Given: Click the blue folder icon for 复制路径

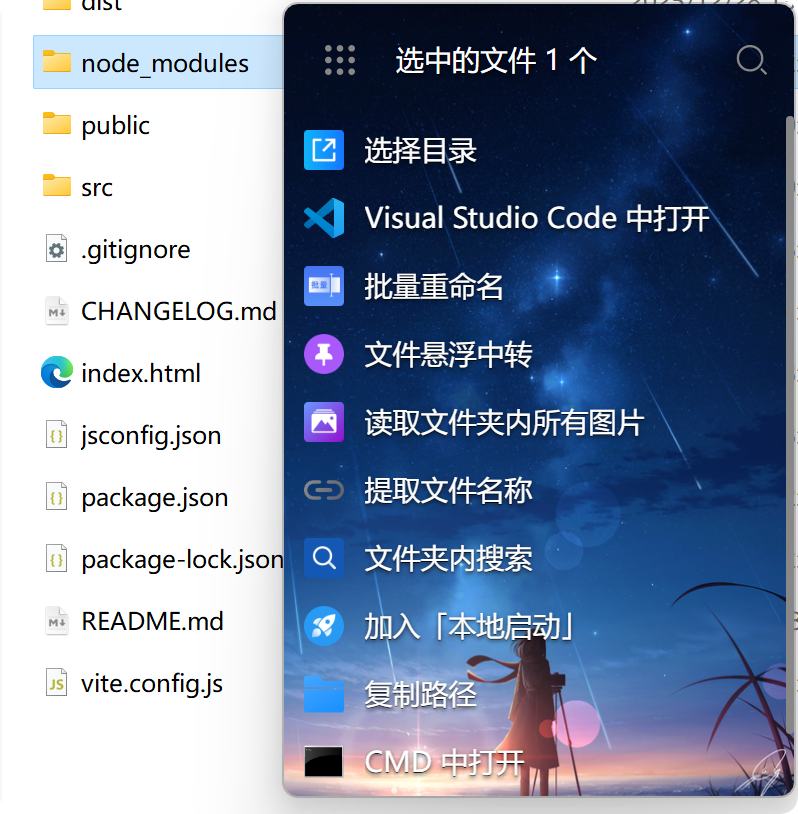Looking at the screenshot, I should point(323,694).
